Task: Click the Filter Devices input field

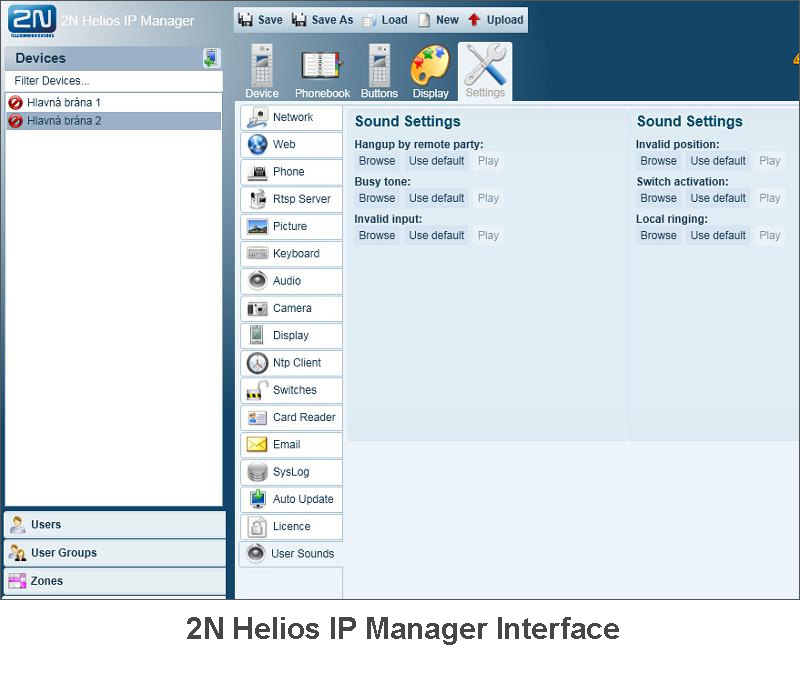Action: [114, 81]
